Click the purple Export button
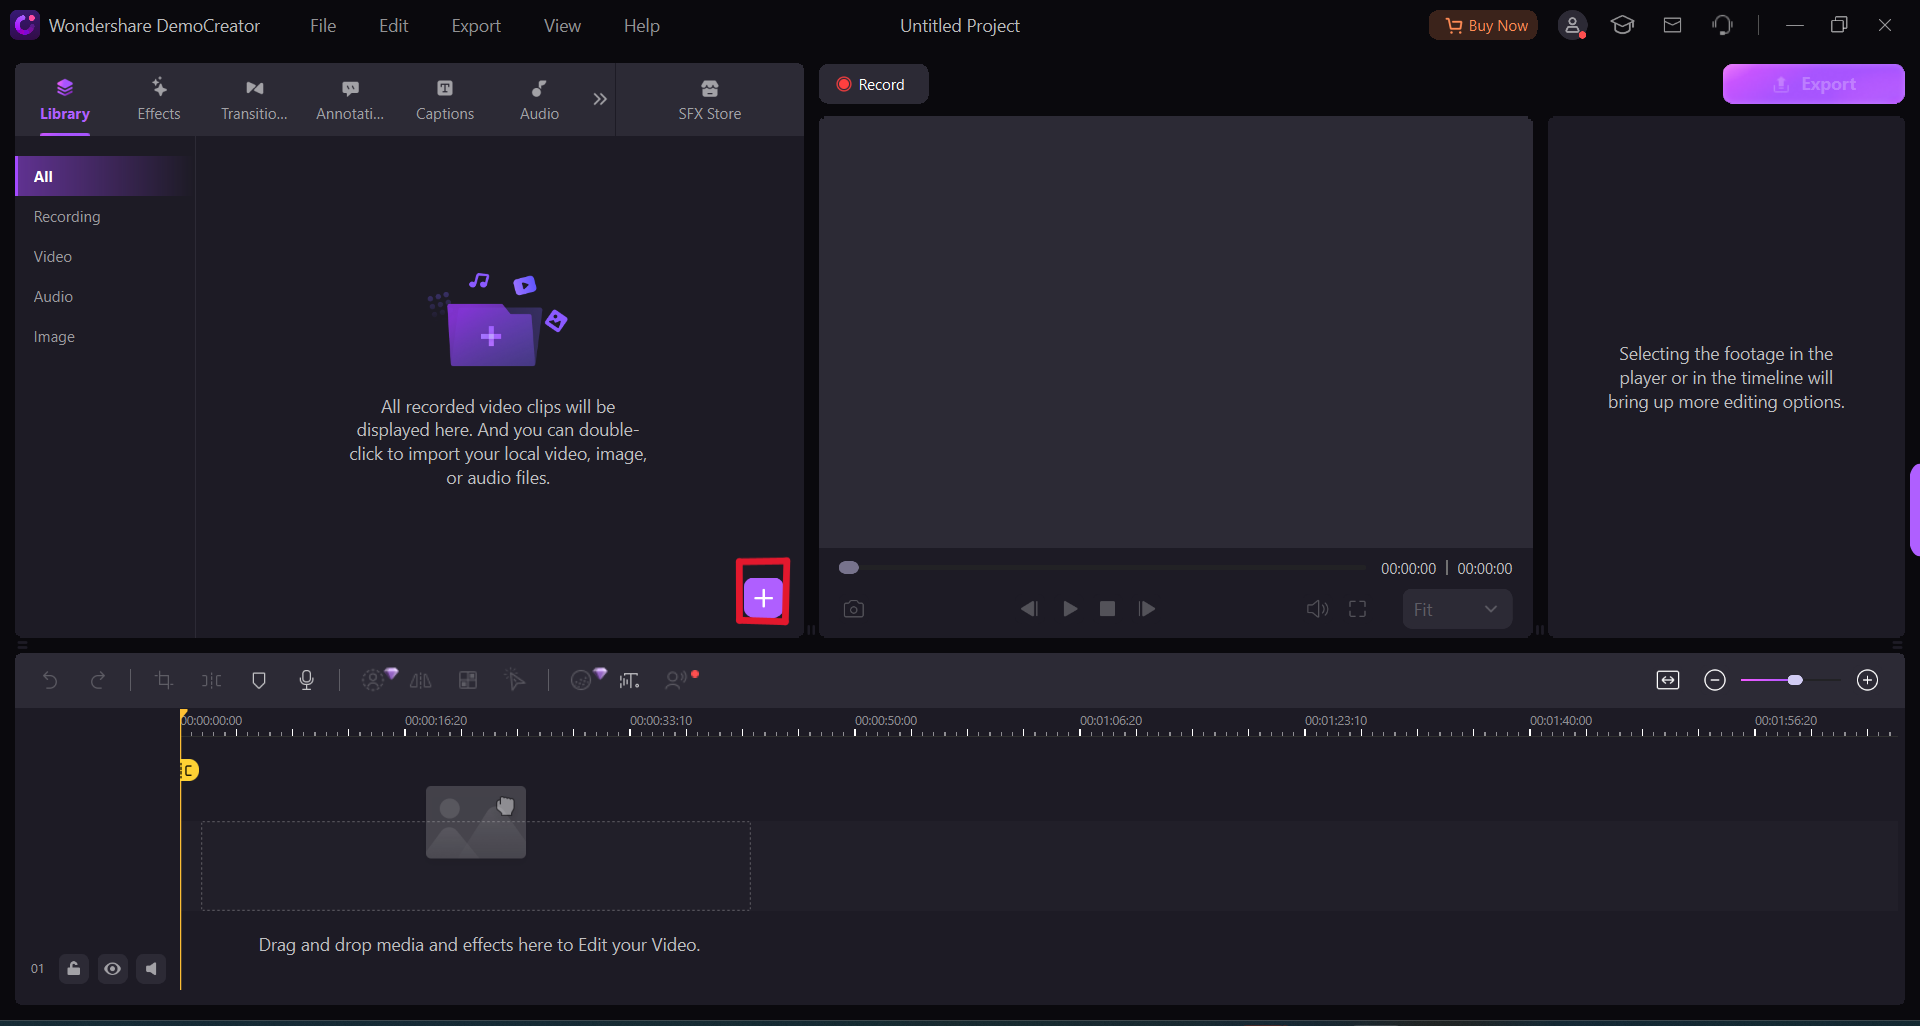 pos(1813,84)
